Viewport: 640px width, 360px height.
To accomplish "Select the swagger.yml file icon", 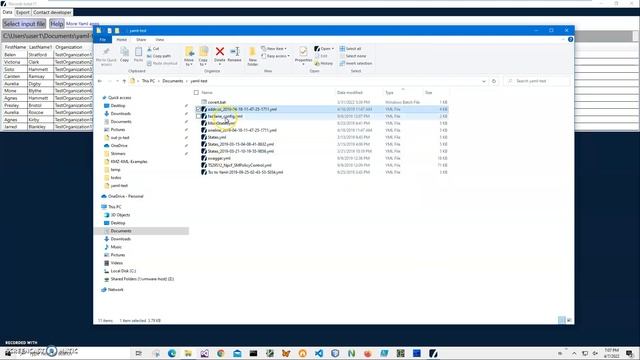I will coord(204,158).
